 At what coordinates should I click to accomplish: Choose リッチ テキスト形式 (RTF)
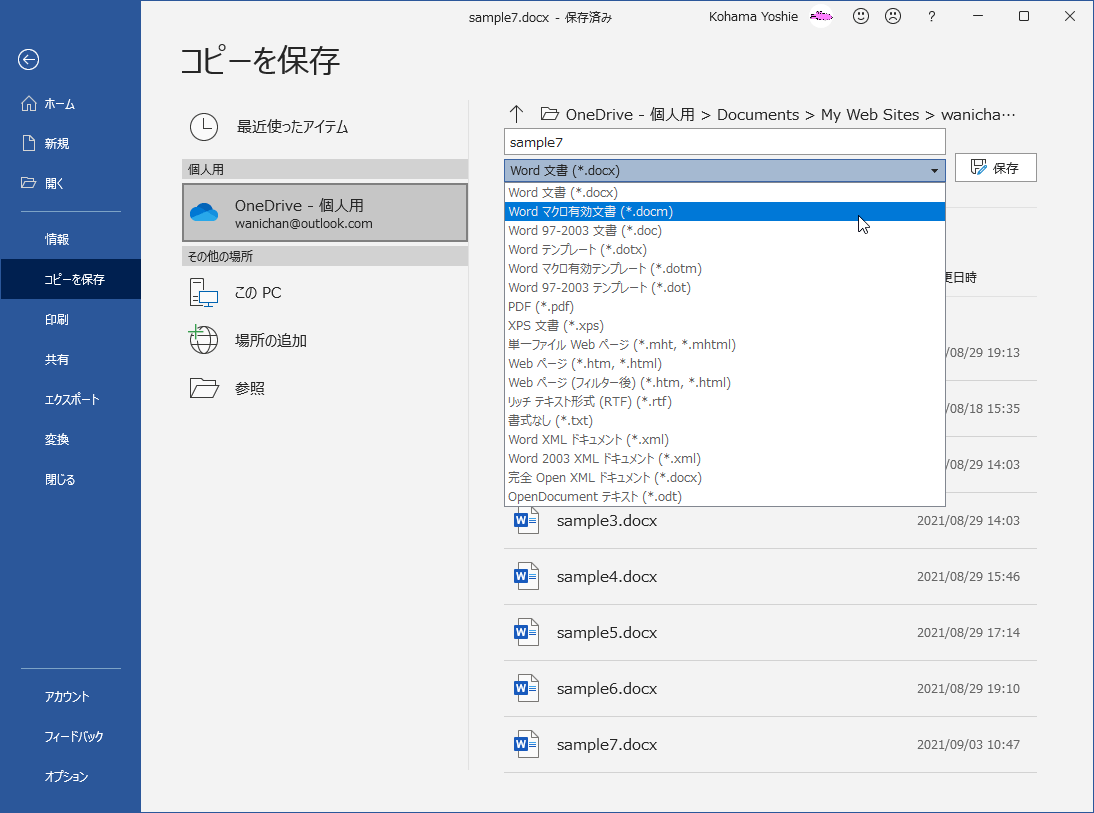(x=724, y=401)
